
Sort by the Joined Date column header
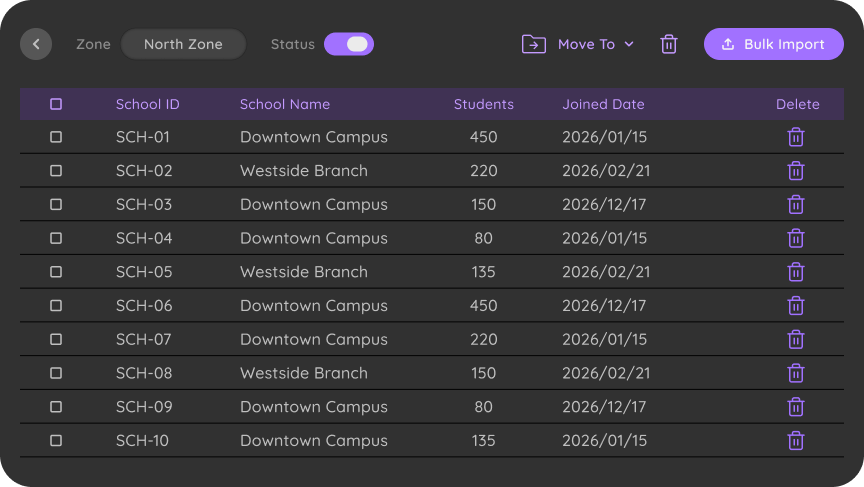pyautogui.click(x=603, y=104)
